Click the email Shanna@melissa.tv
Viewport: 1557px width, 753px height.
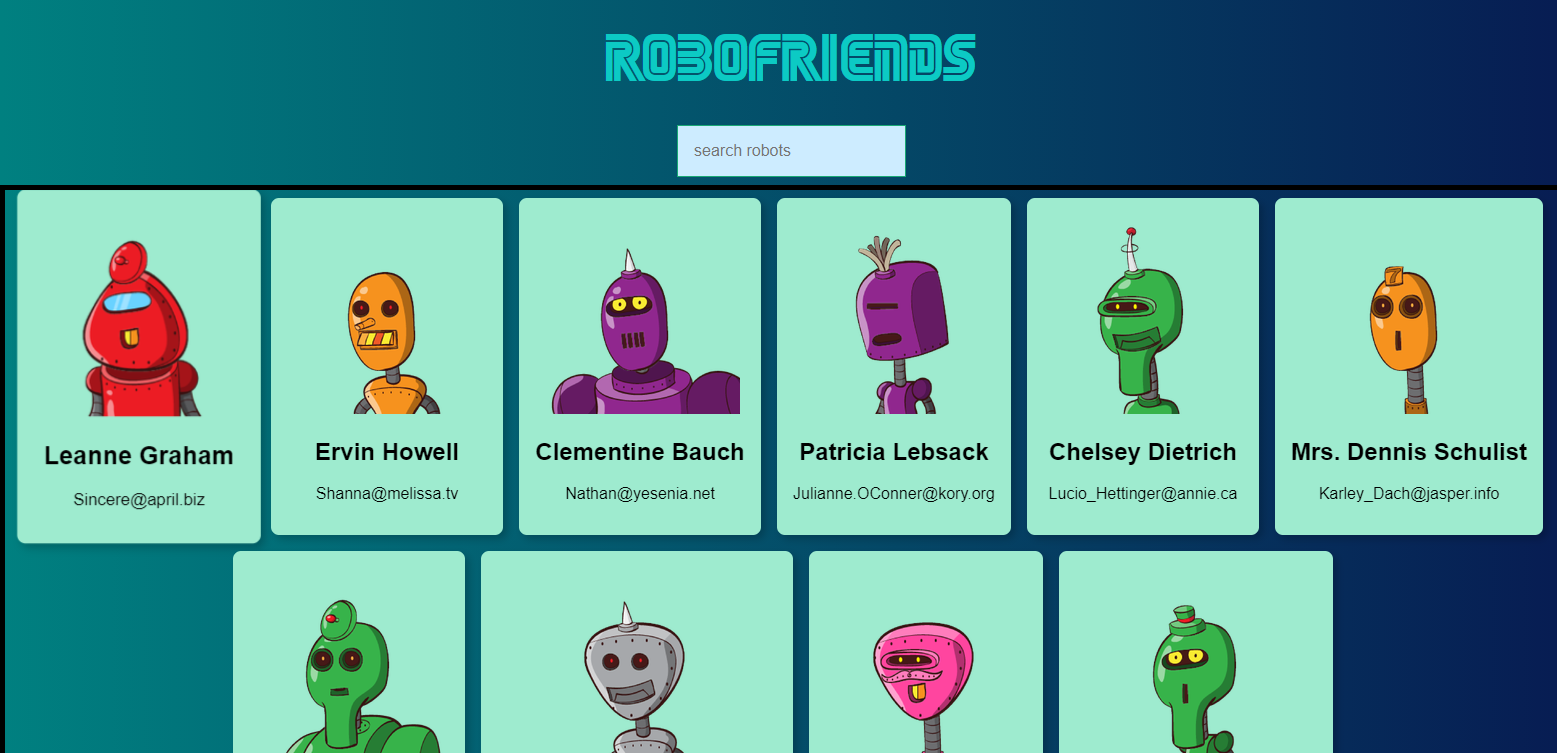387,493
